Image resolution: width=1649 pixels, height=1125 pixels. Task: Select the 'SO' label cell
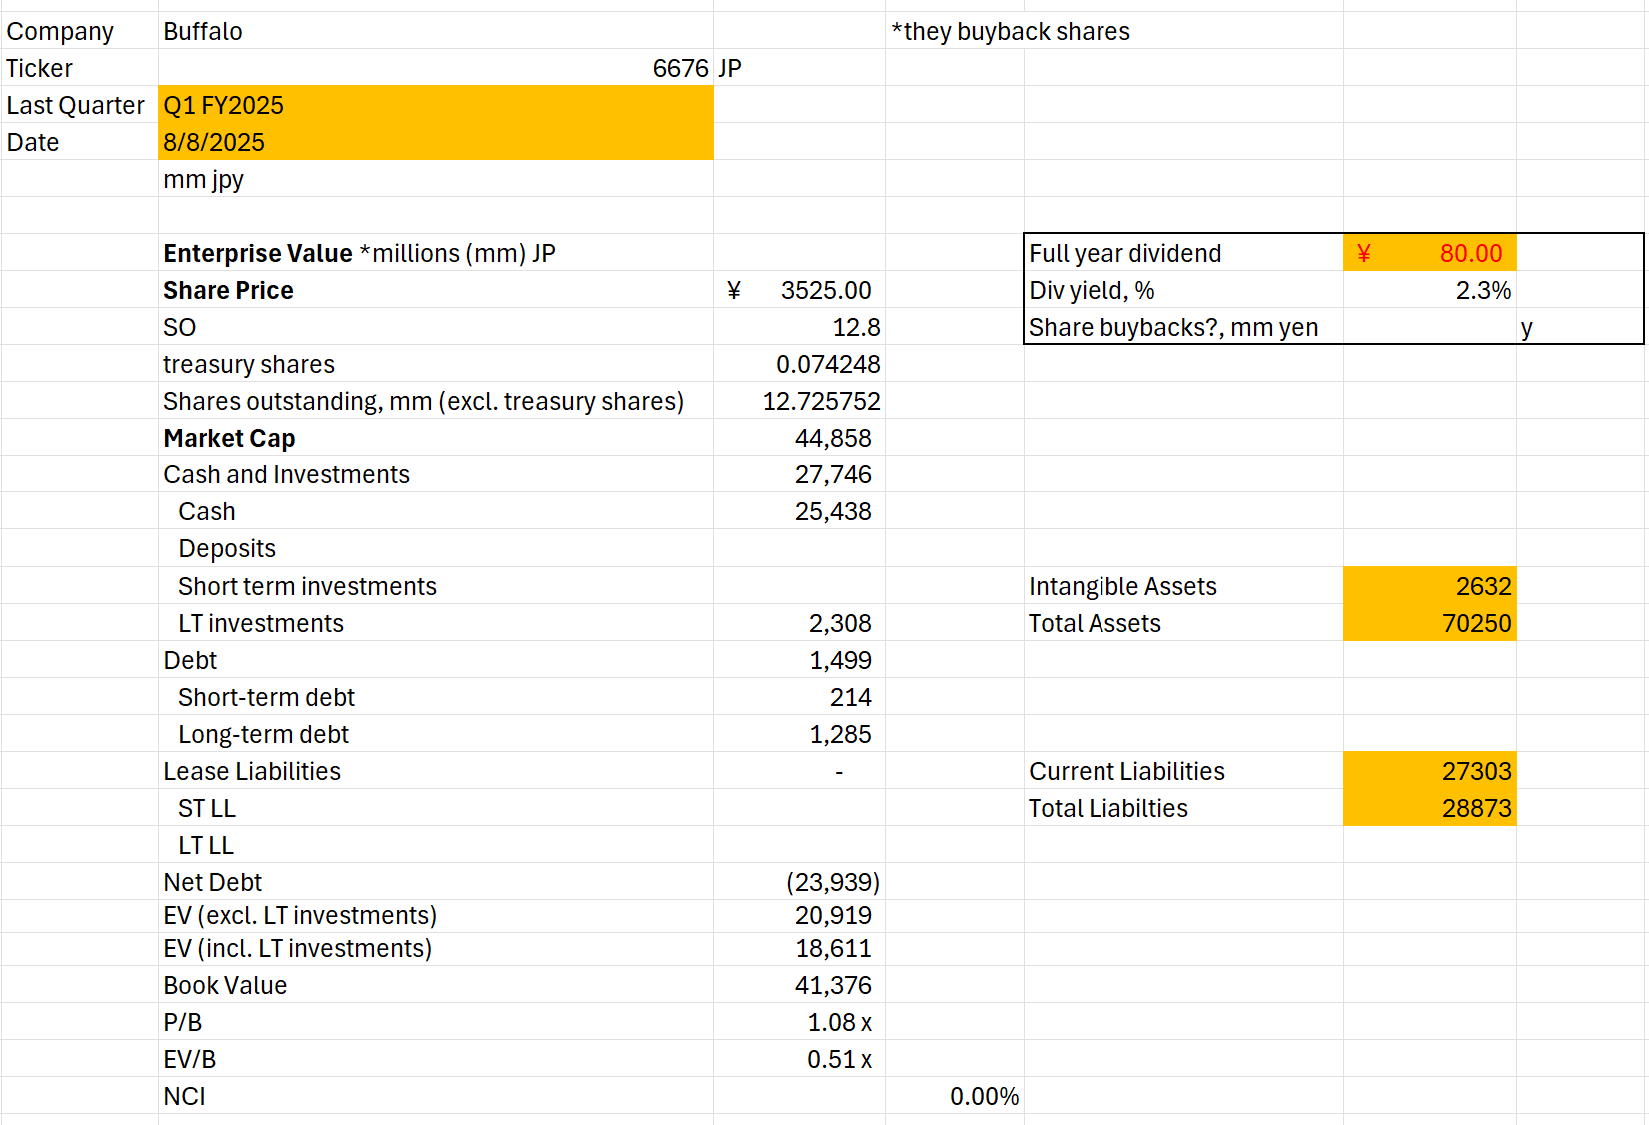435,327
